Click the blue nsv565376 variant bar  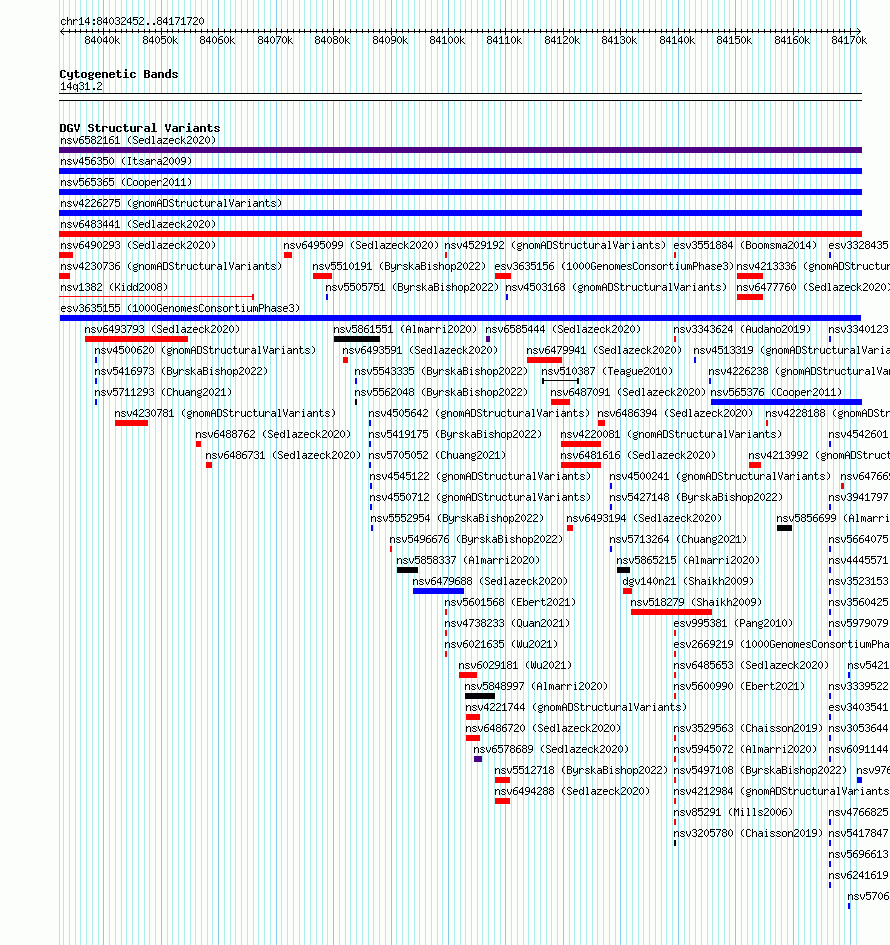click(x=786, y=402)
